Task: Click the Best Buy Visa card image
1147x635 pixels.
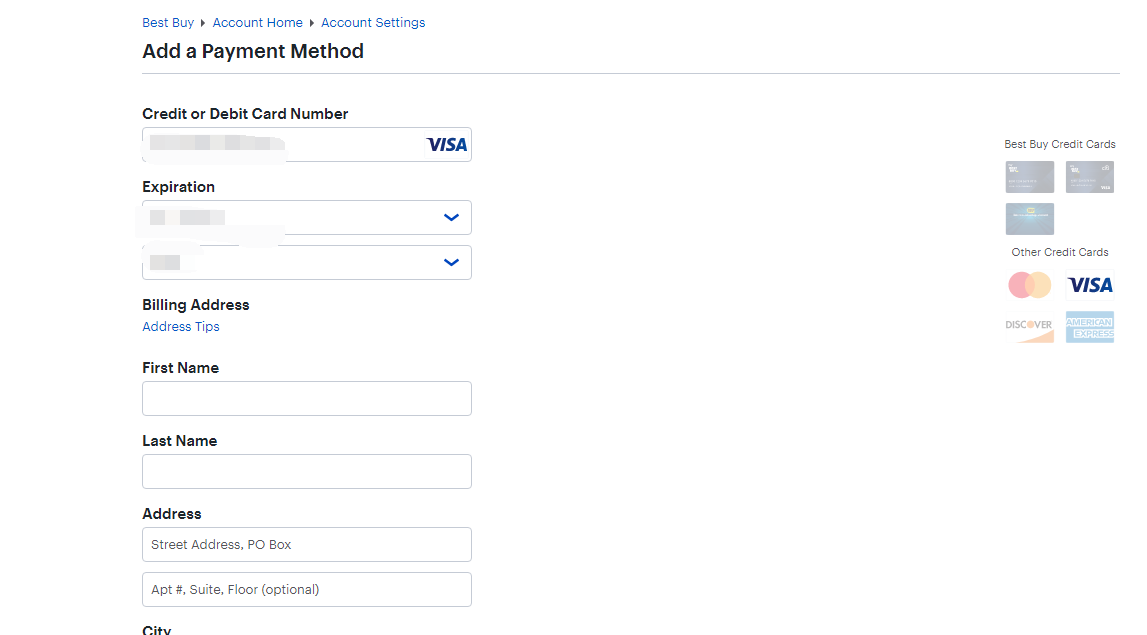Action: (1089, 177)
